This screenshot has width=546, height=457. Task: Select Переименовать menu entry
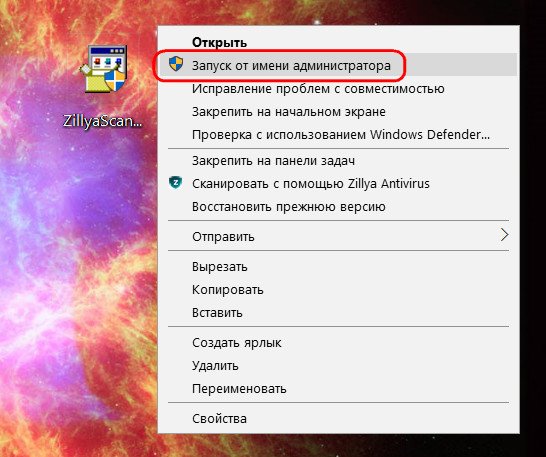pos(338,388)
